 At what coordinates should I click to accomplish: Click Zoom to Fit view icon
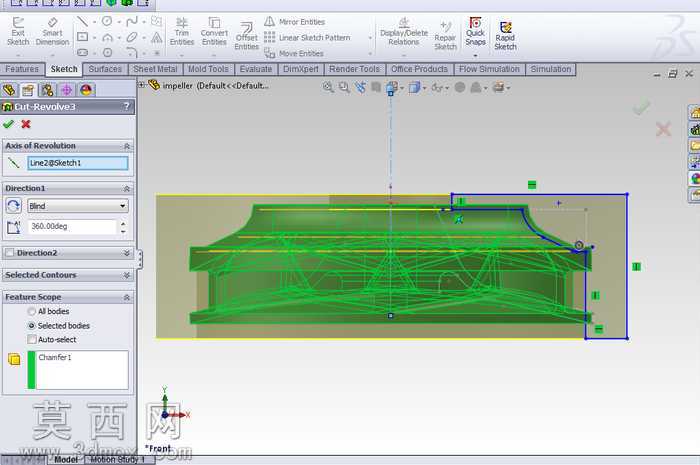(328, 87)
